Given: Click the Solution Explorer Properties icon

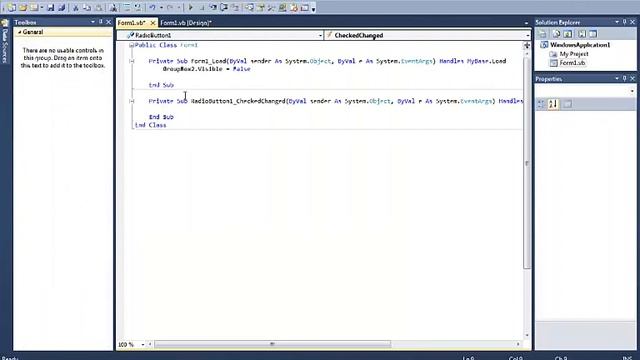Looking at the screenshot, I should (x=542, y=34).
